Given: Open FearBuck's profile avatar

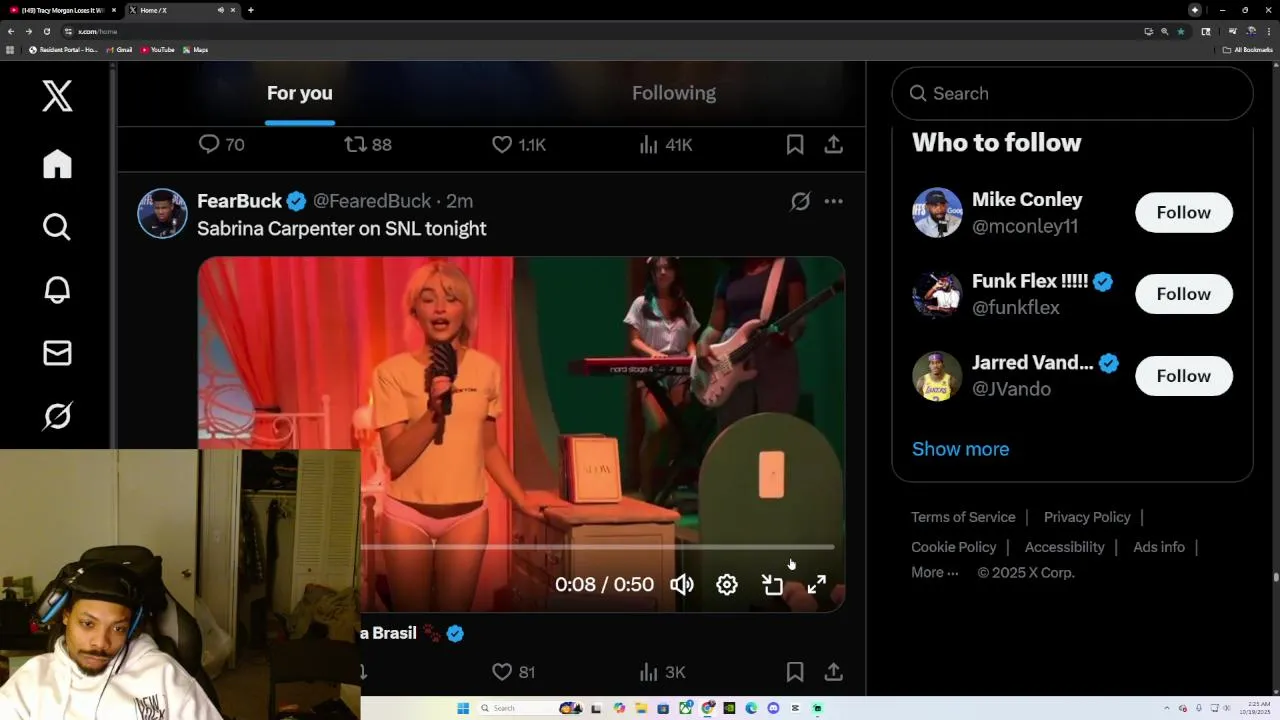Looking at the screenshot, I should coord(162,213).
